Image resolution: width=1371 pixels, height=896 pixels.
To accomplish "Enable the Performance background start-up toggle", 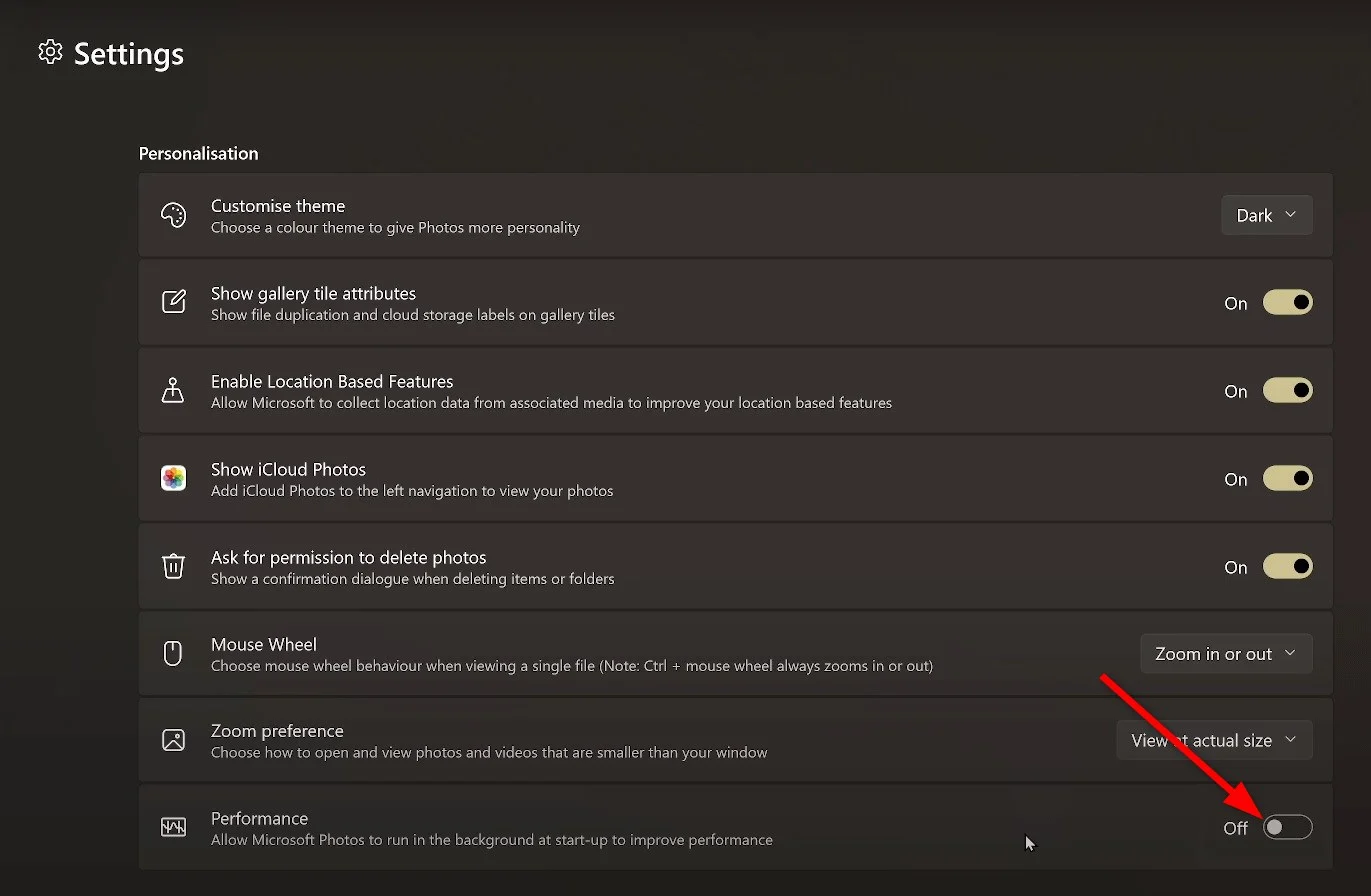I will tap(1287, 828).
